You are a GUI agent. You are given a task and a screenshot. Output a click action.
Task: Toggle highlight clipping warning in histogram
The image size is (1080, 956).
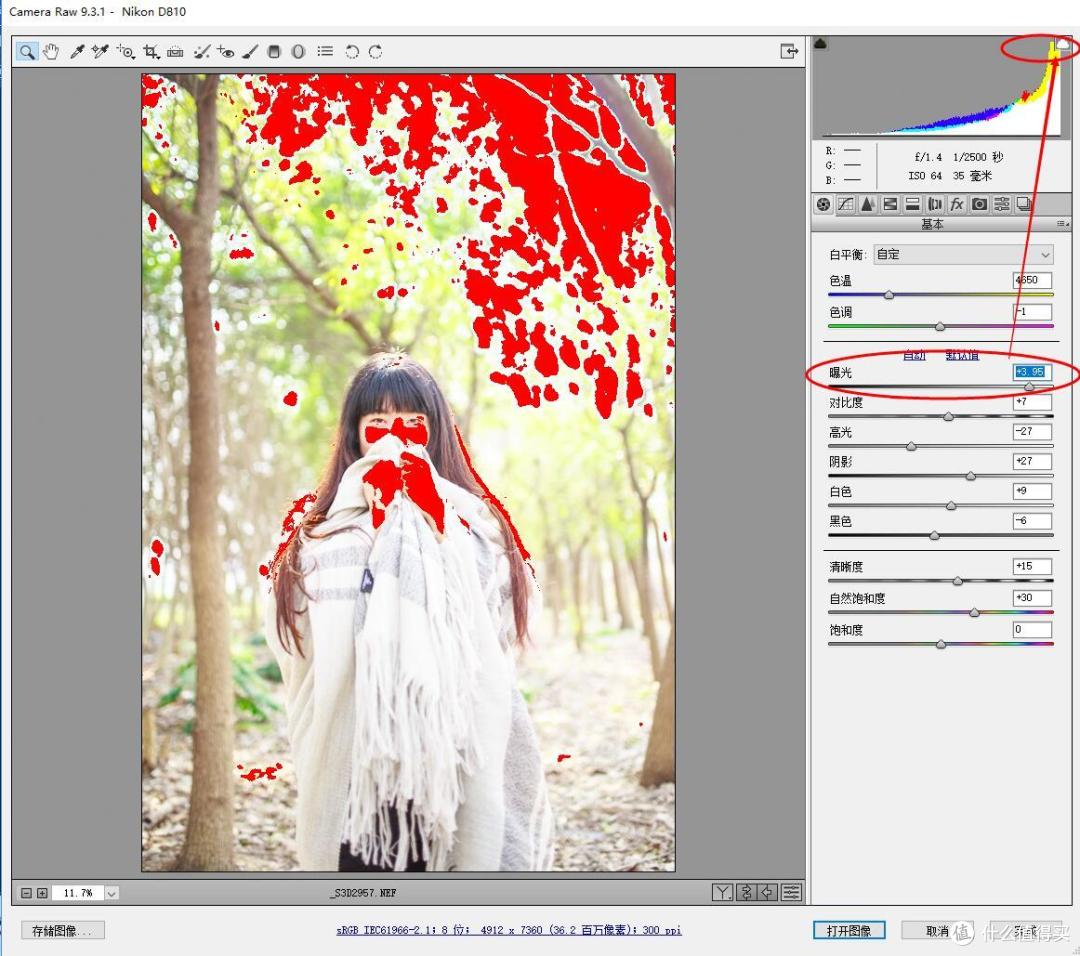1063,43
